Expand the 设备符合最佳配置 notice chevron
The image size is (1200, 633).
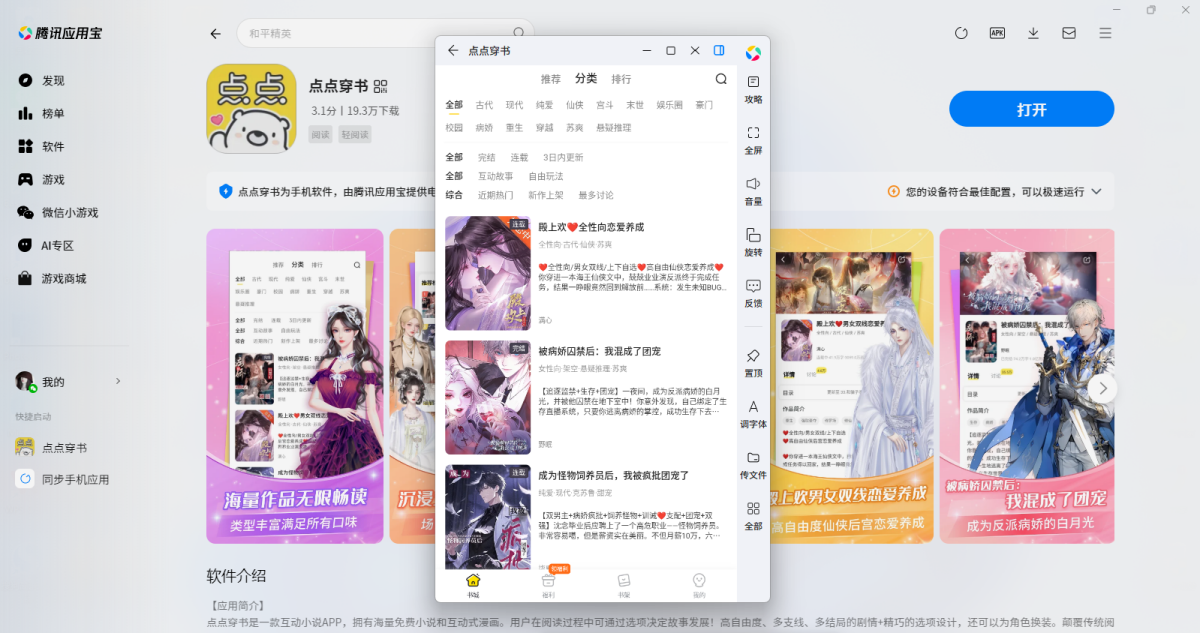1097,190
